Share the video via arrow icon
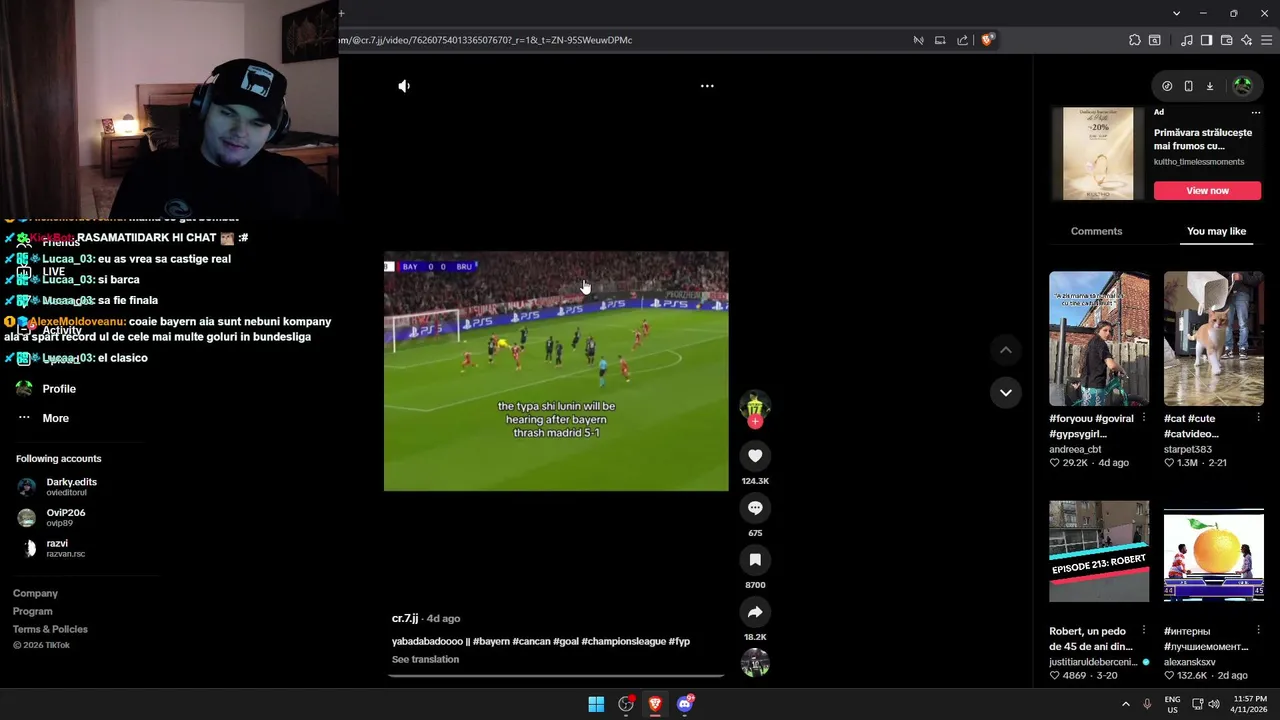The height and width of the screenshot is (720, 1280). pos(755,612)
